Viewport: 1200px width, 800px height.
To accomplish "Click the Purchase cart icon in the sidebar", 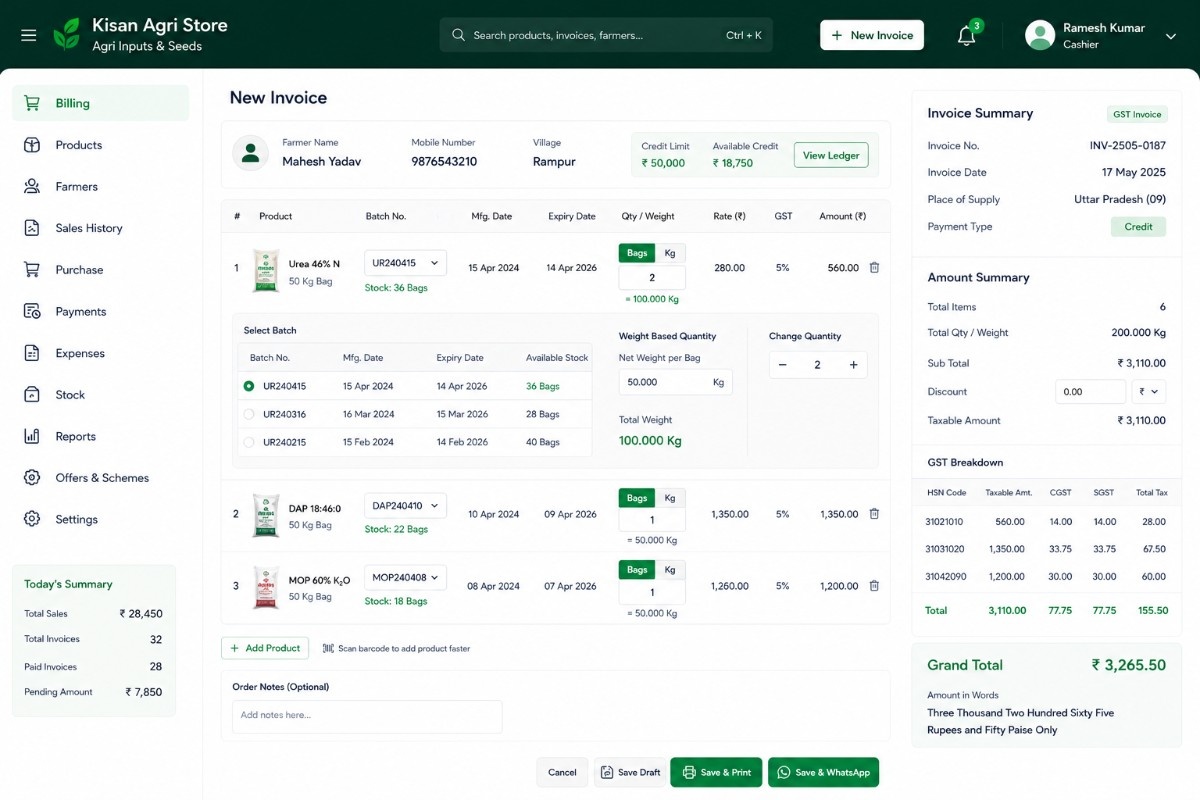I will (32, 270).
